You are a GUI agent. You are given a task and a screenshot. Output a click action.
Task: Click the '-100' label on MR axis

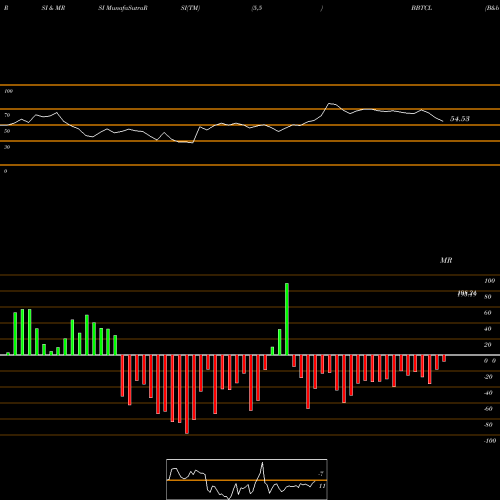click(490, 441)
